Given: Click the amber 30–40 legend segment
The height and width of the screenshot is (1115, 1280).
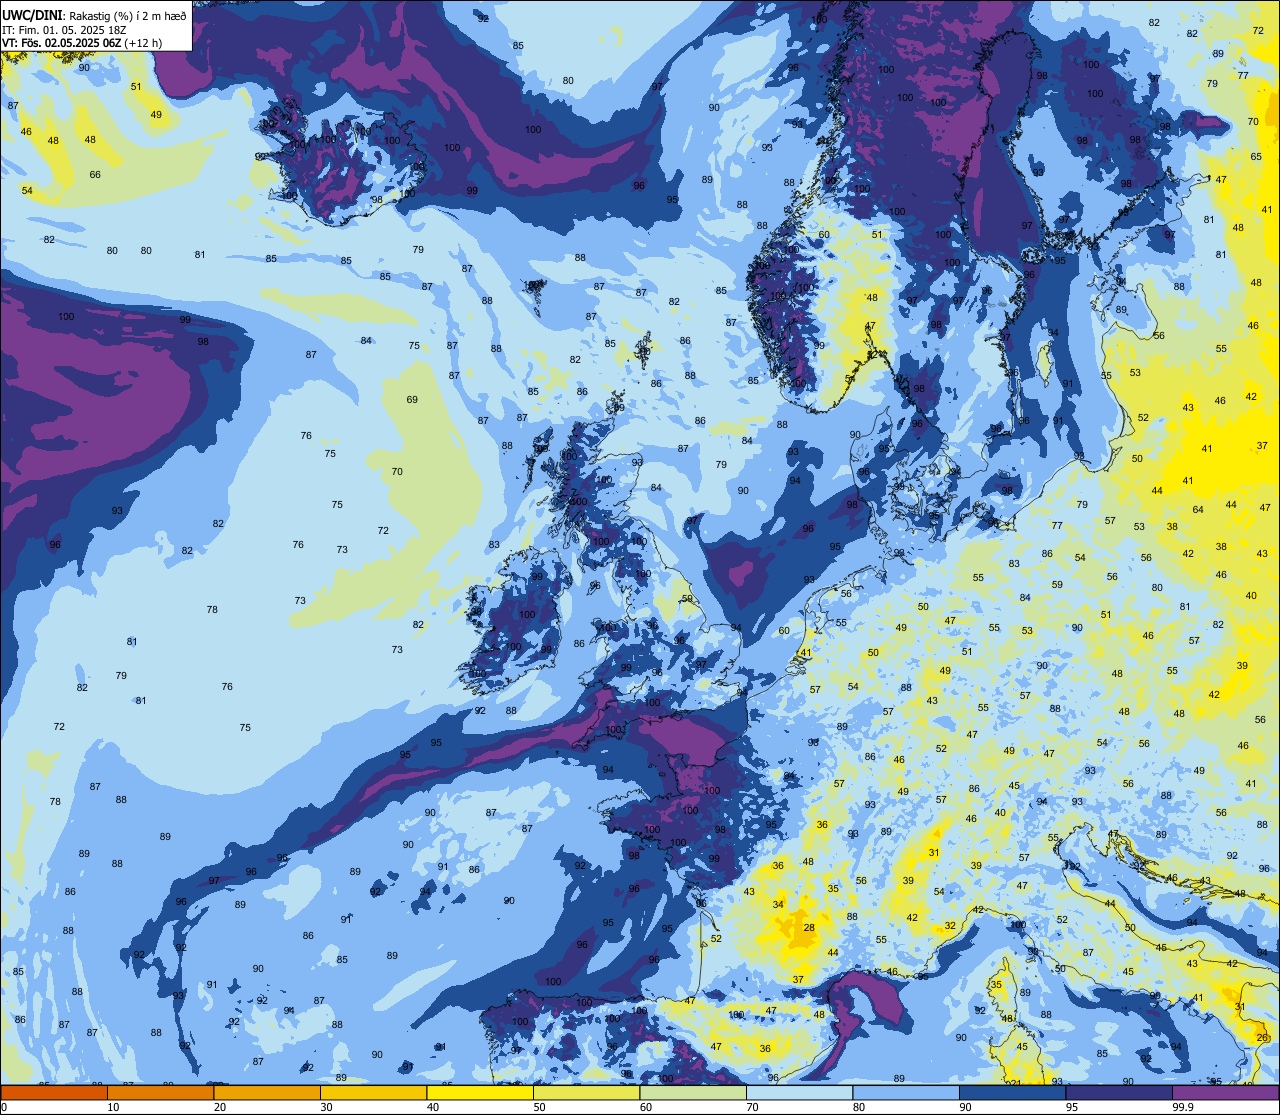Looking at the screenshot, I should [374, 1093].
